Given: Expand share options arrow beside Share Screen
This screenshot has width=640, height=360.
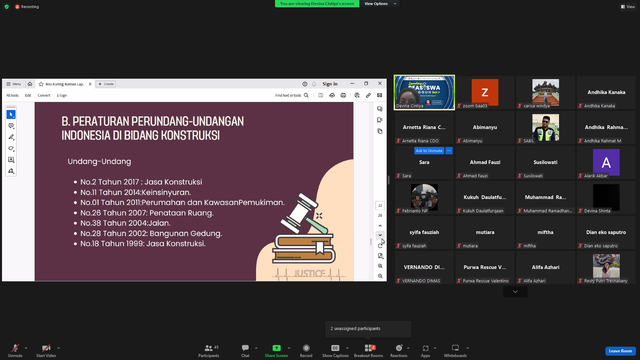Looking at the screenshot, I should click(x=289, y=348).
